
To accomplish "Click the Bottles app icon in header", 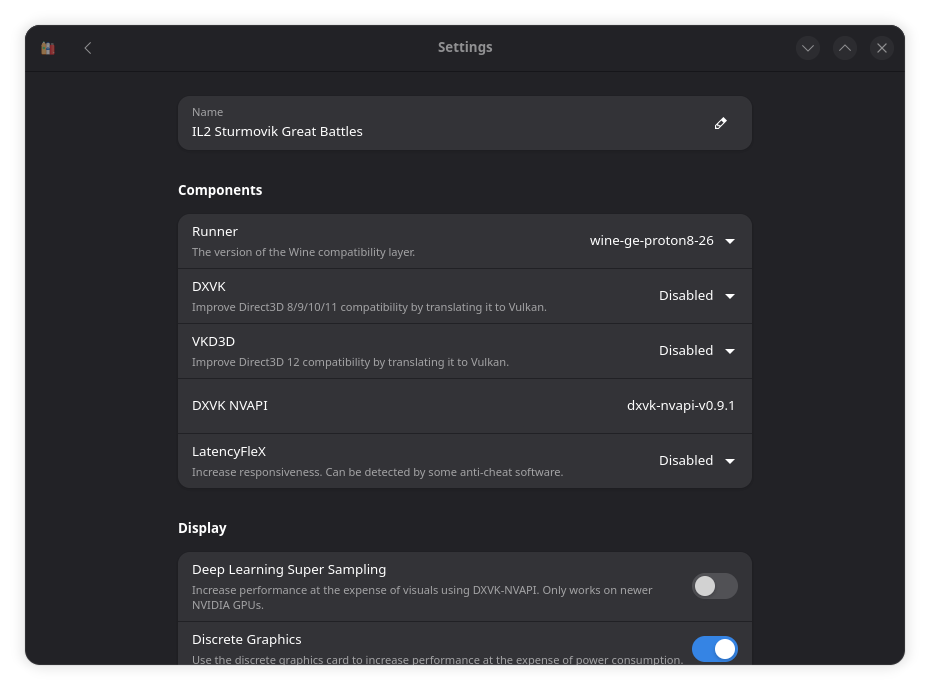I will [48, 48].
